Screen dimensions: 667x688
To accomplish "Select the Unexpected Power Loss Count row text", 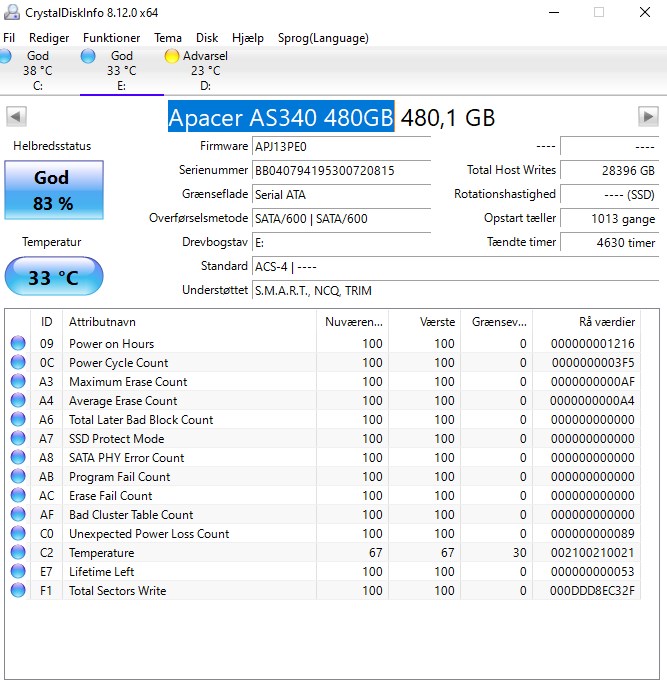I will coord(149,534).
